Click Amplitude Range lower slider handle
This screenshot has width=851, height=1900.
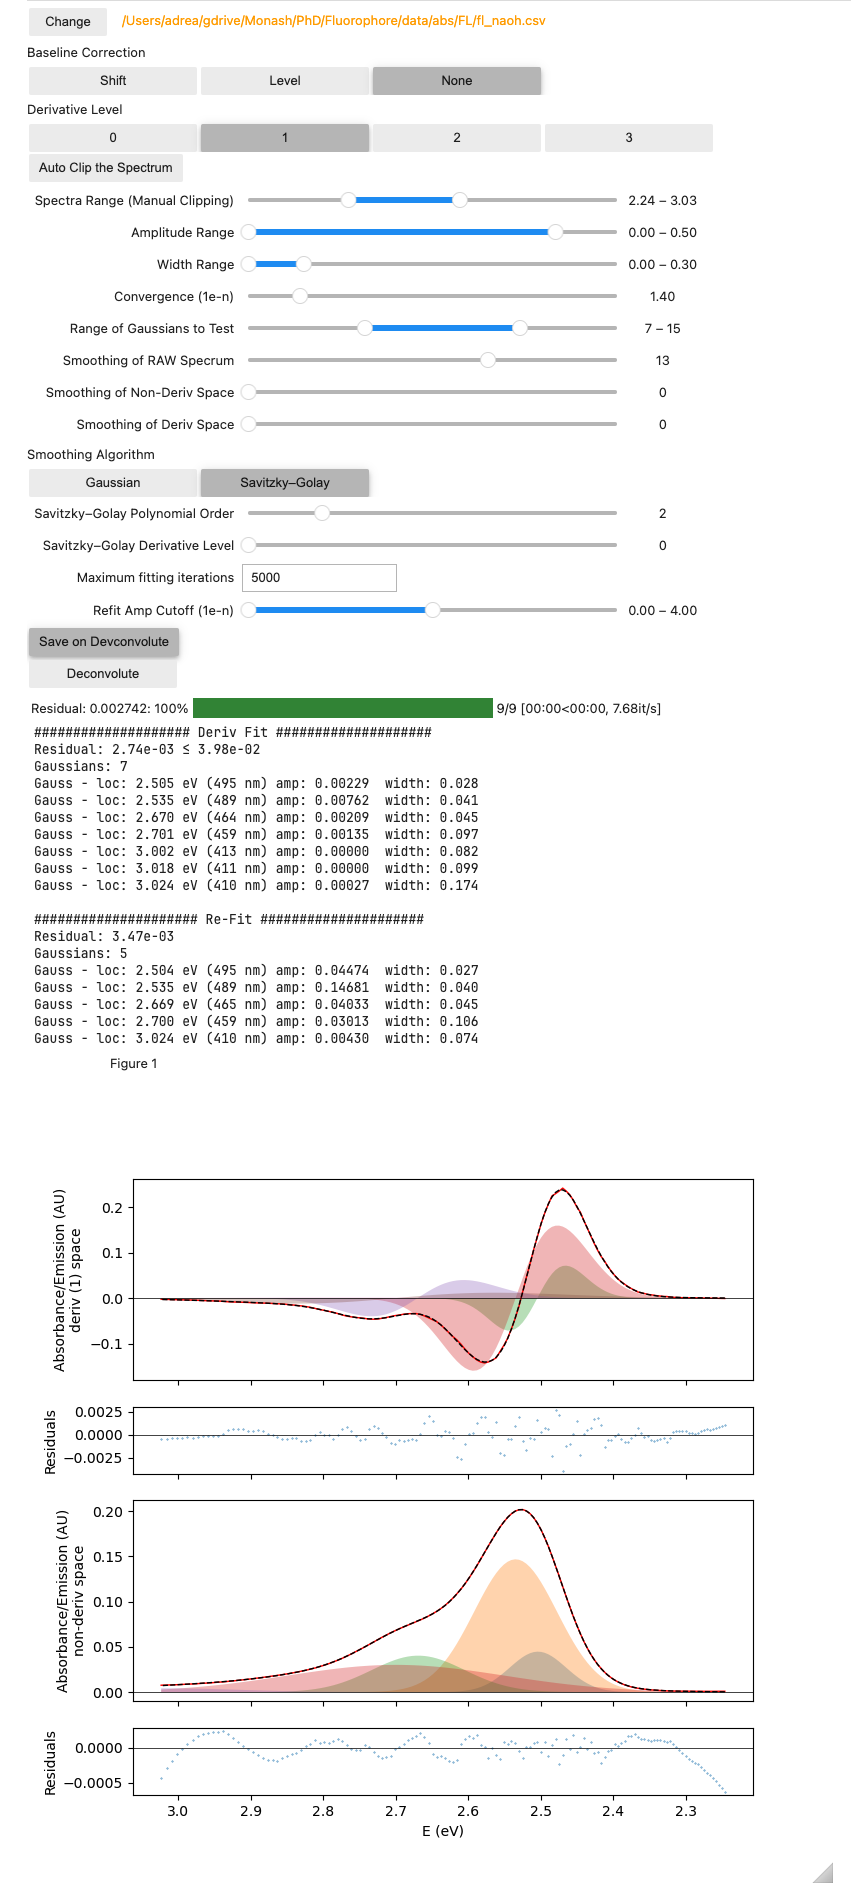click(249, 232)
